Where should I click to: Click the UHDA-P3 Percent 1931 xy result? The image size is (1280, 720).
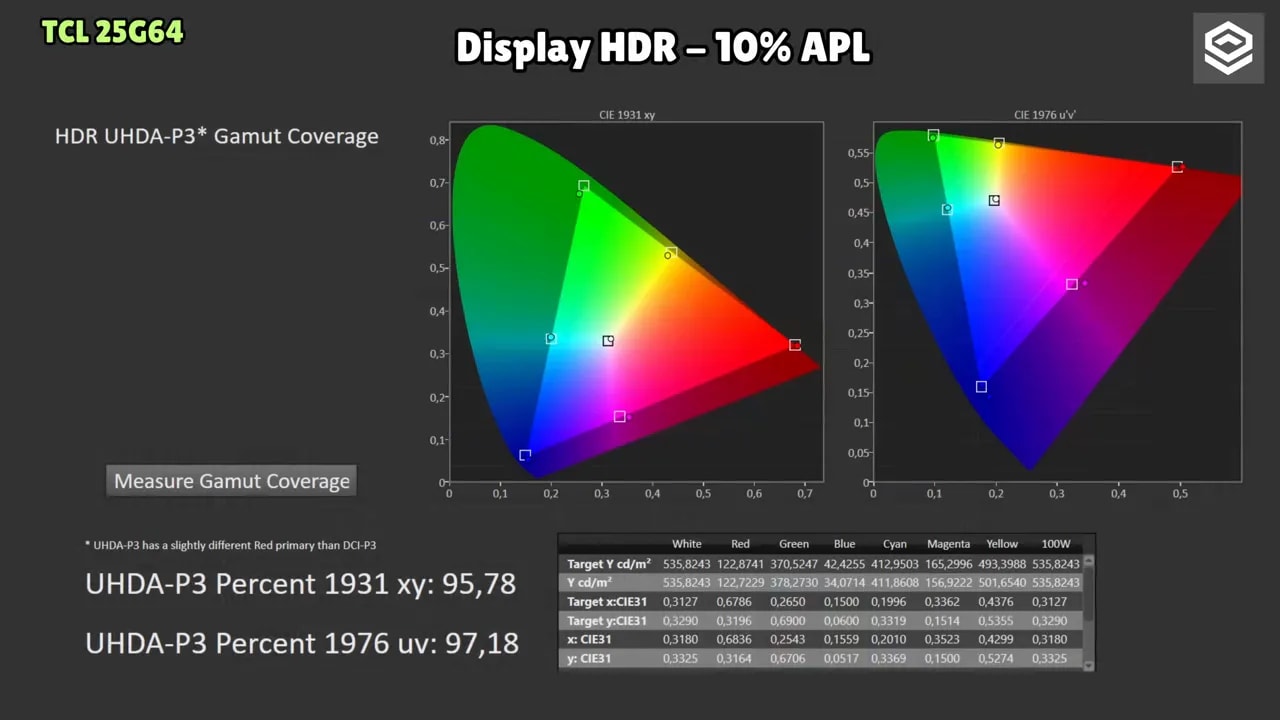(300, 584)
